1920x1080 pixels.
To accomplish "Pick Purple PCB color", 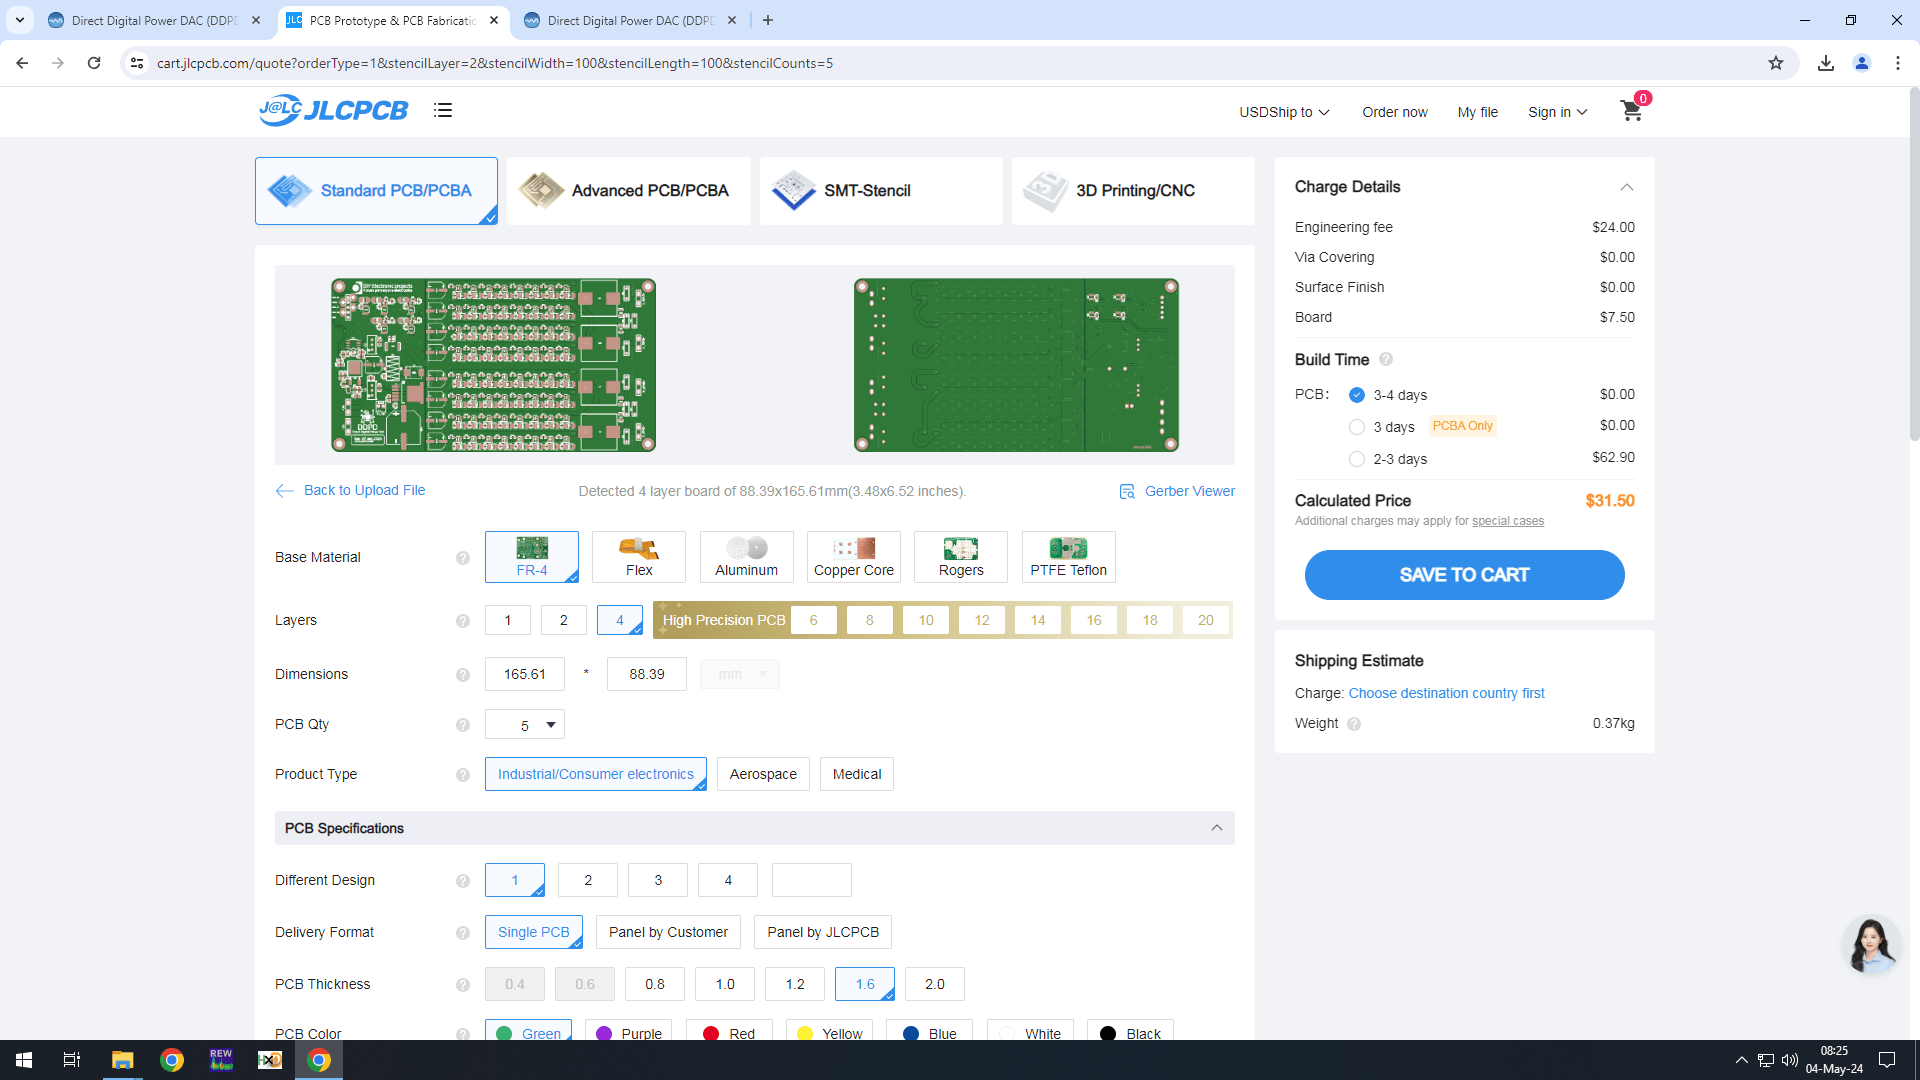I will [x=629, y=1032].
